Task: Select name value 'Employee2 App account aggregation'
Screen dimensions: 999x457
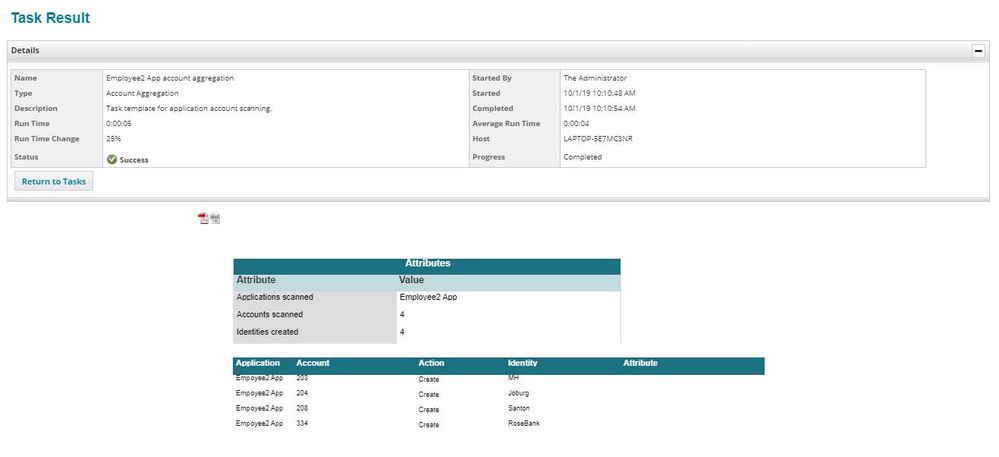Action: pos(170,78)
